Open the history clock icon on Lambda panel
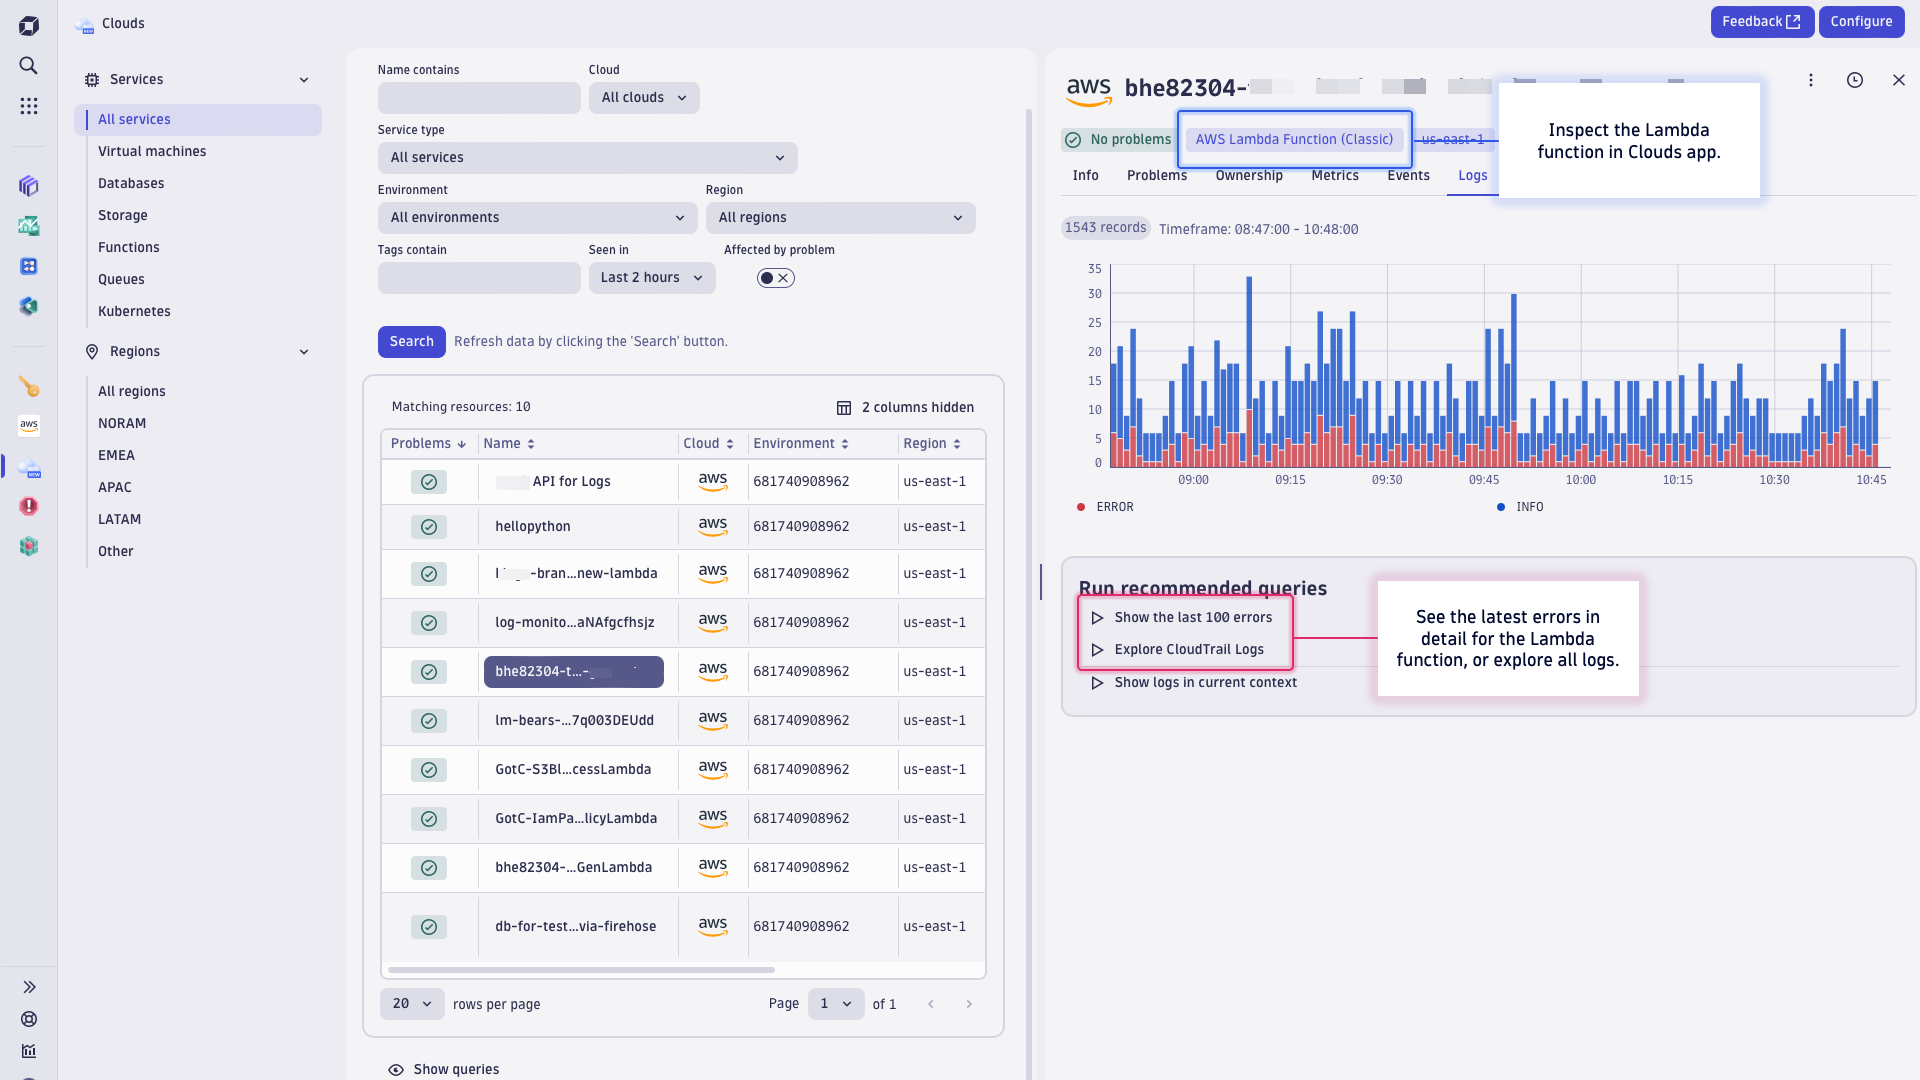Viewport: 1920px width, 1080px height. pyautogui.click(x=1855, y=80)
